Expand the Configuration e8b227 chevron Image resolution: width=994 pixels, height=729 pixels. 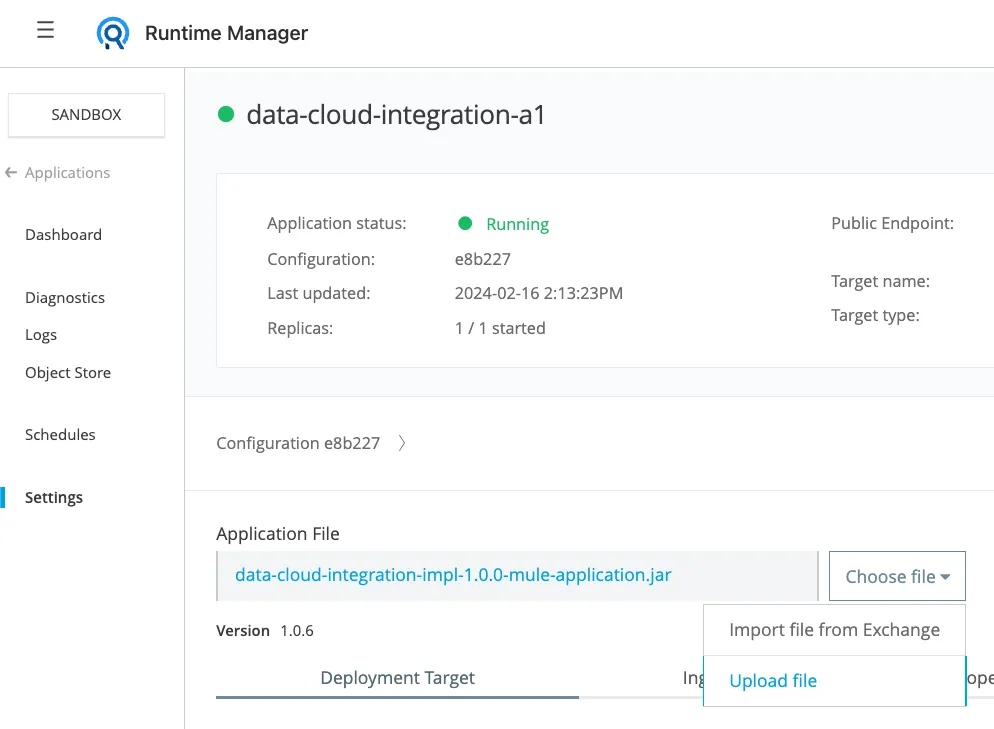pos(402,443)
